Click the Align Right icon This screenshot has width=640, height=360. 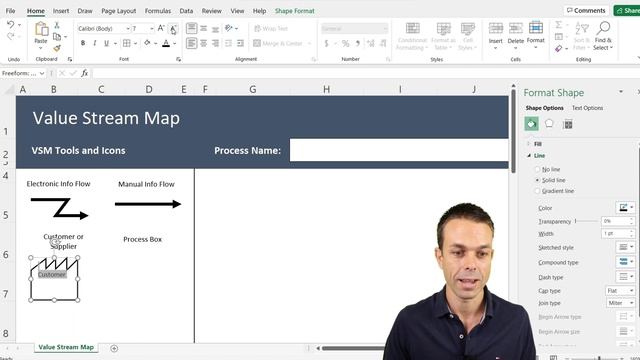click(x=216, y=43)
